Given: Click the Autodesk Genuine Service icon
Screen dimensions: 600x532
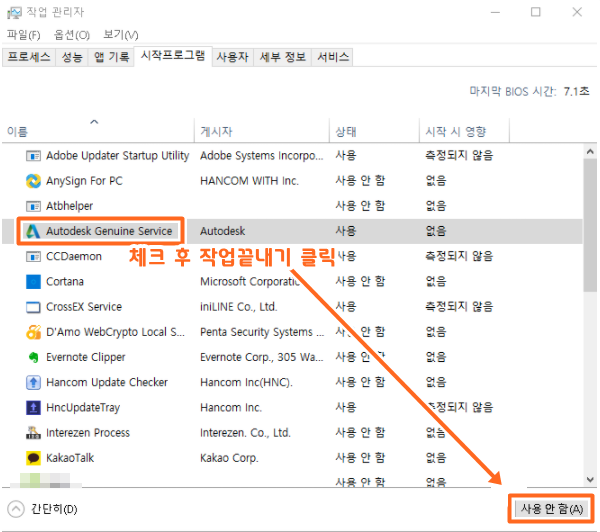Looking at the screenshot, I should click(x=33, y=231).
